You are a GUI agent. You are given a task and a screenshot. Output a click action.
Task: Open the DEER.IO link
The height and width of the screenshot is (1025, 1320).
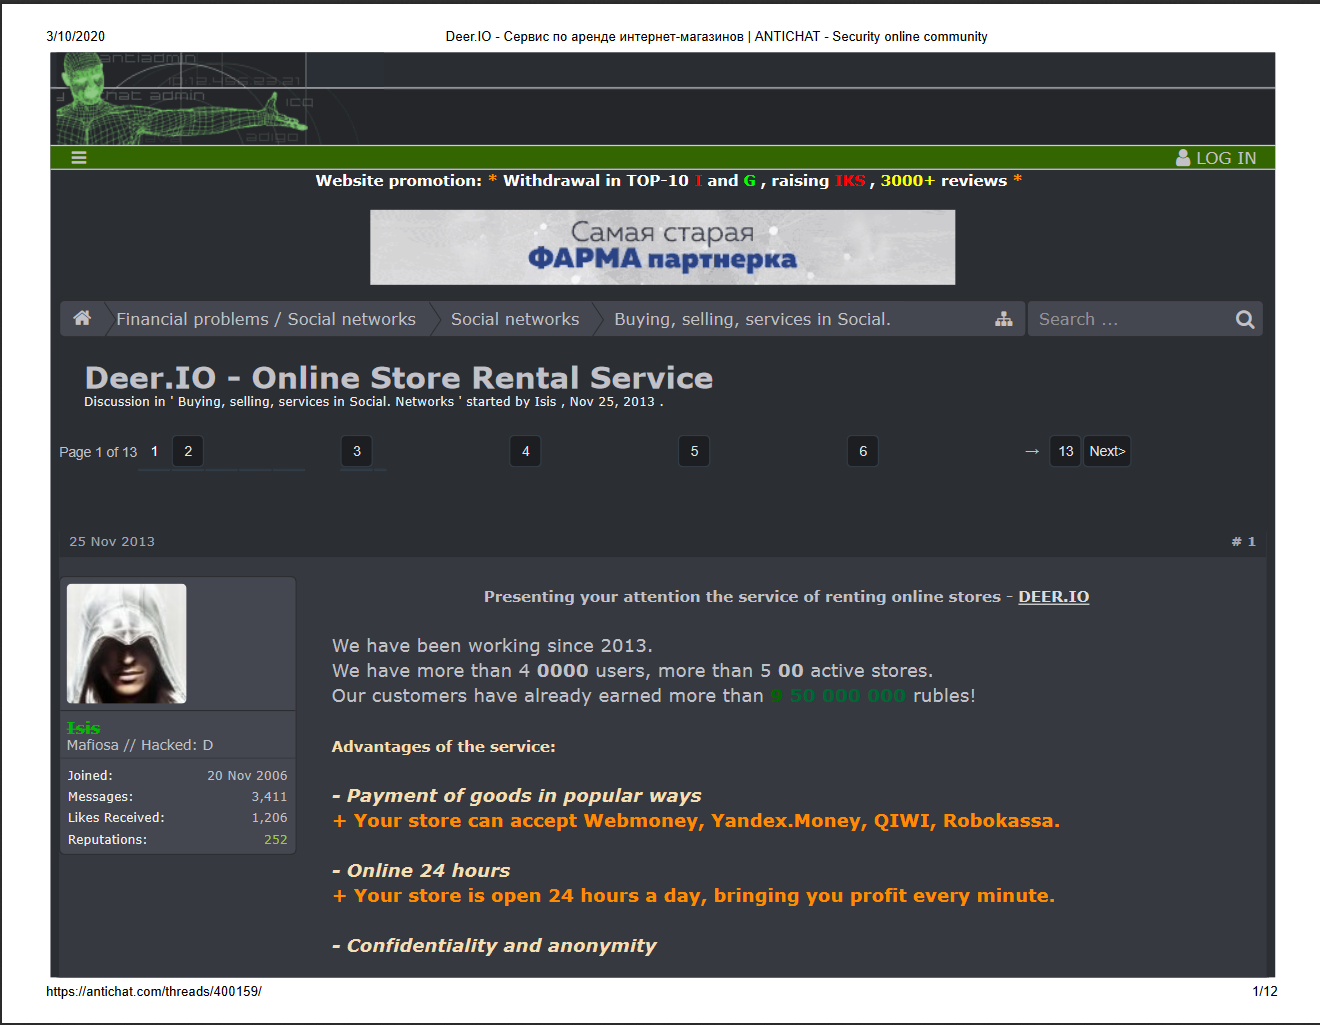1053,597
